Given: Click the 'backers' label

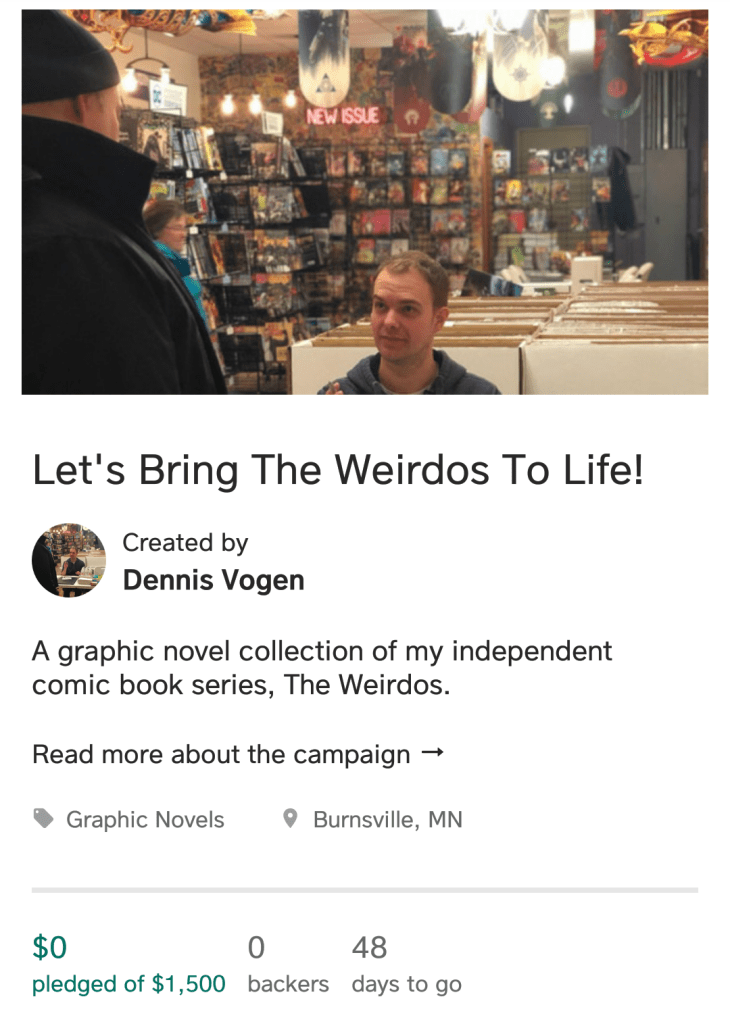Looking at the screenshot, I should (288, 984).
